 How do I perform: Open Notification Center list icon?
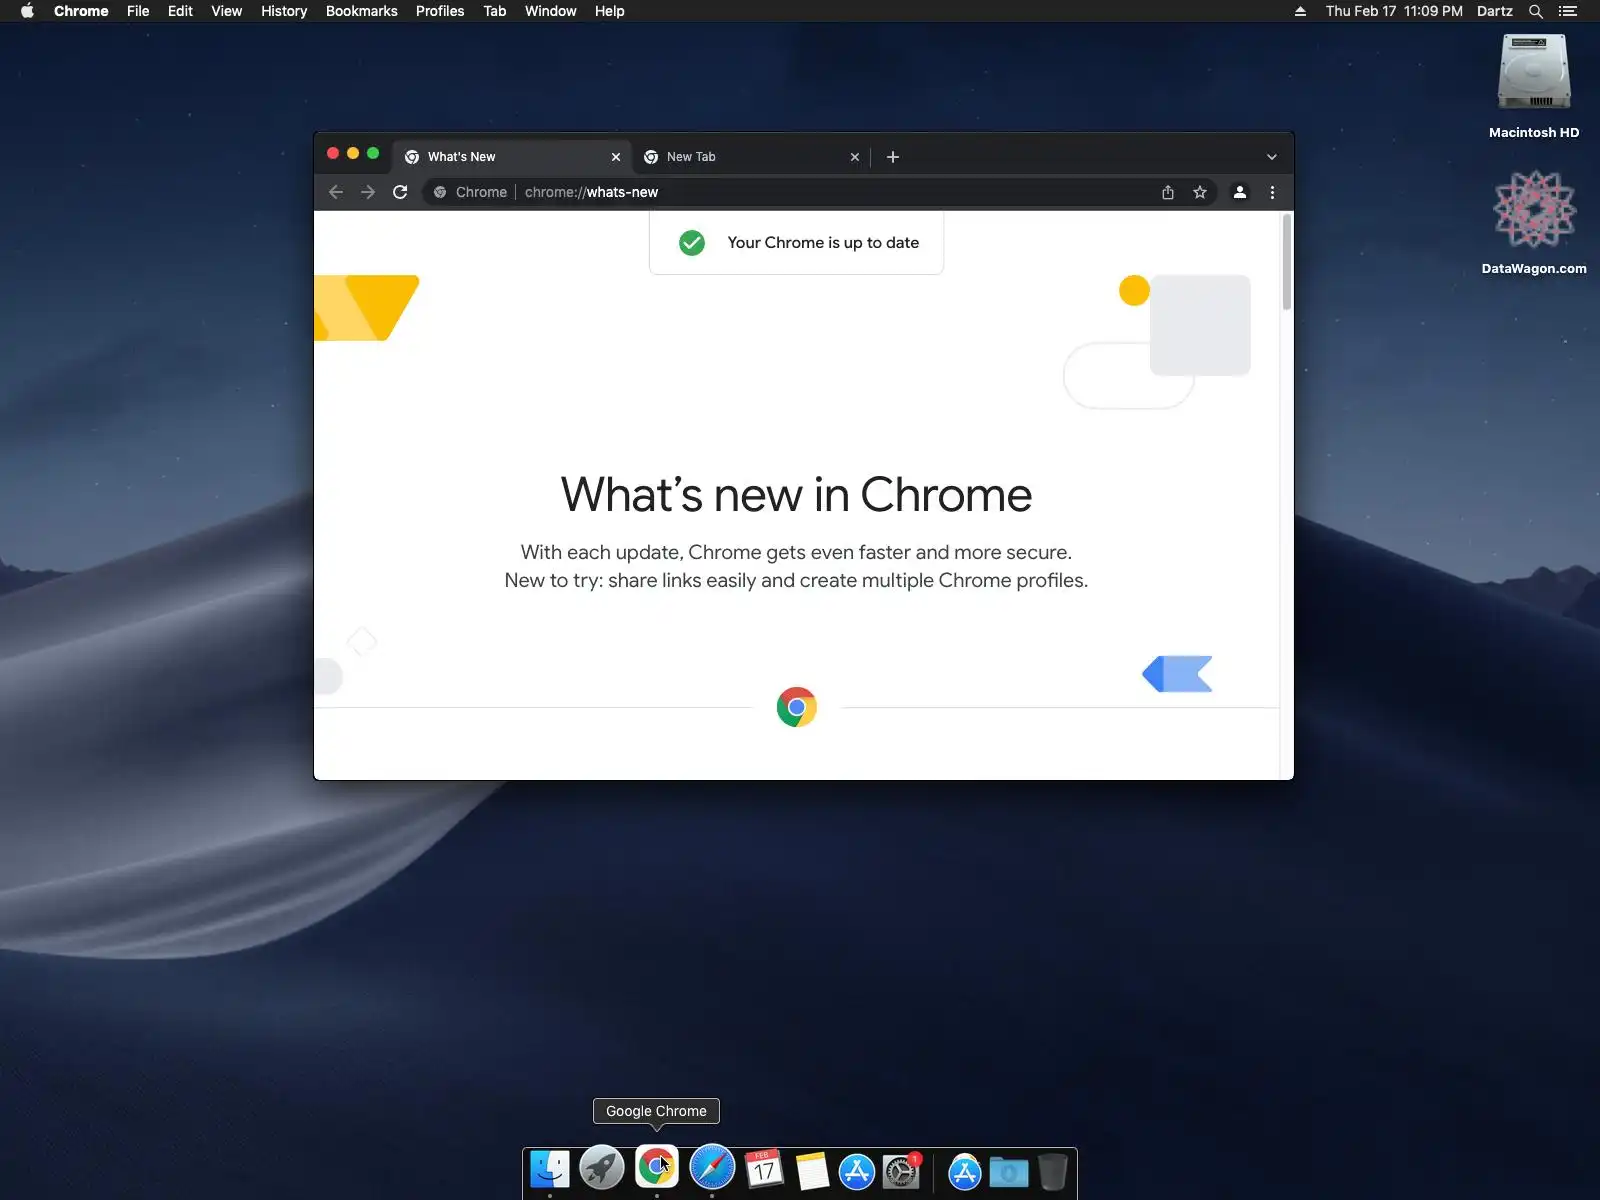coord(1568,11)
